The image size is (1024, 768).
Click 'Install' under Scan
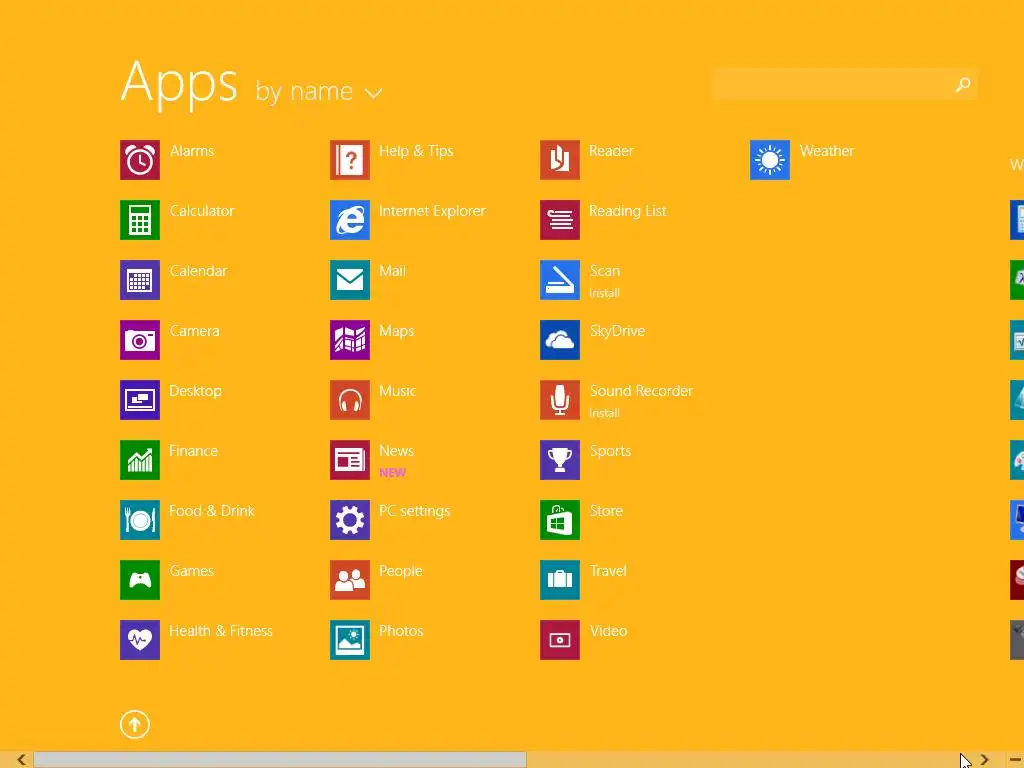(x=605, y=293)
